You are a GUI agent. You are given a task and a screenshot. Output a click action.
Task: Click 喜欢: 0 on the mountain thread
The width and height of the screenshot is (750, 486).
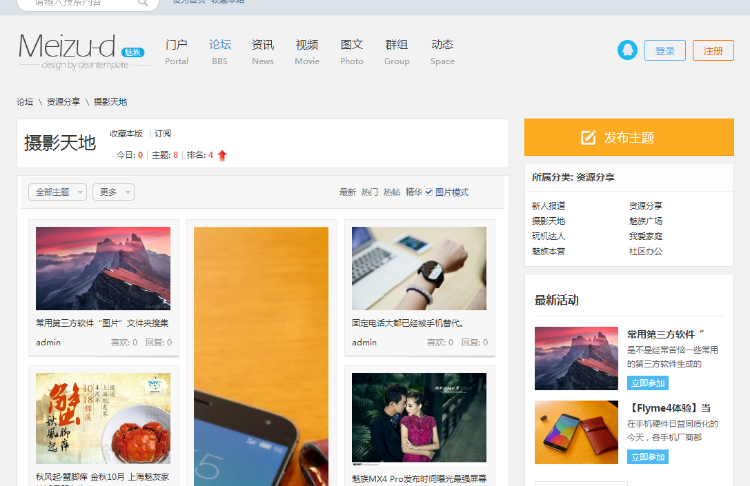tap(124, 342)
